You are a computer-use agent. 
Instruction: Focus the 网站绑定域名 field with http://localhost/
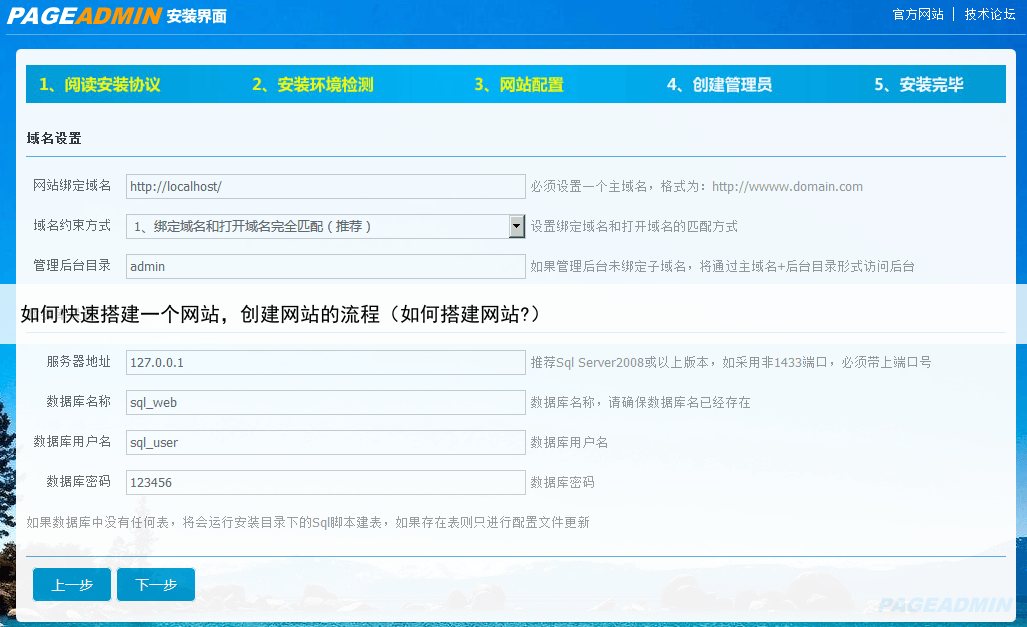pyautogui.click(x=325, y=187)
